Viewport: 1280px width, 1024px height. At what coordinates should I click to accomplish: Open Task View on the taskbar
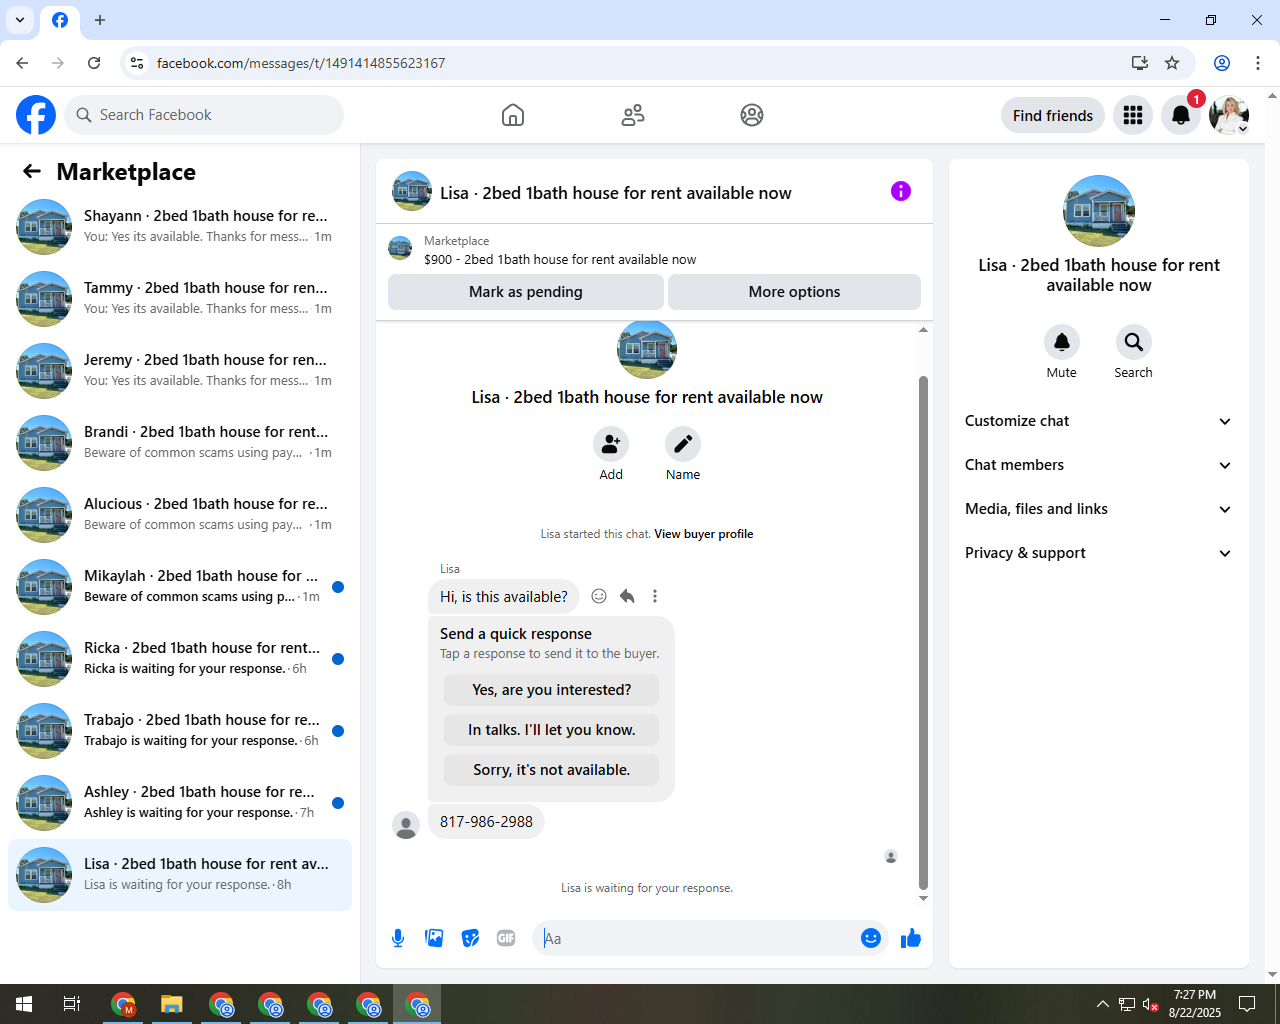[x=72, y=1004]
